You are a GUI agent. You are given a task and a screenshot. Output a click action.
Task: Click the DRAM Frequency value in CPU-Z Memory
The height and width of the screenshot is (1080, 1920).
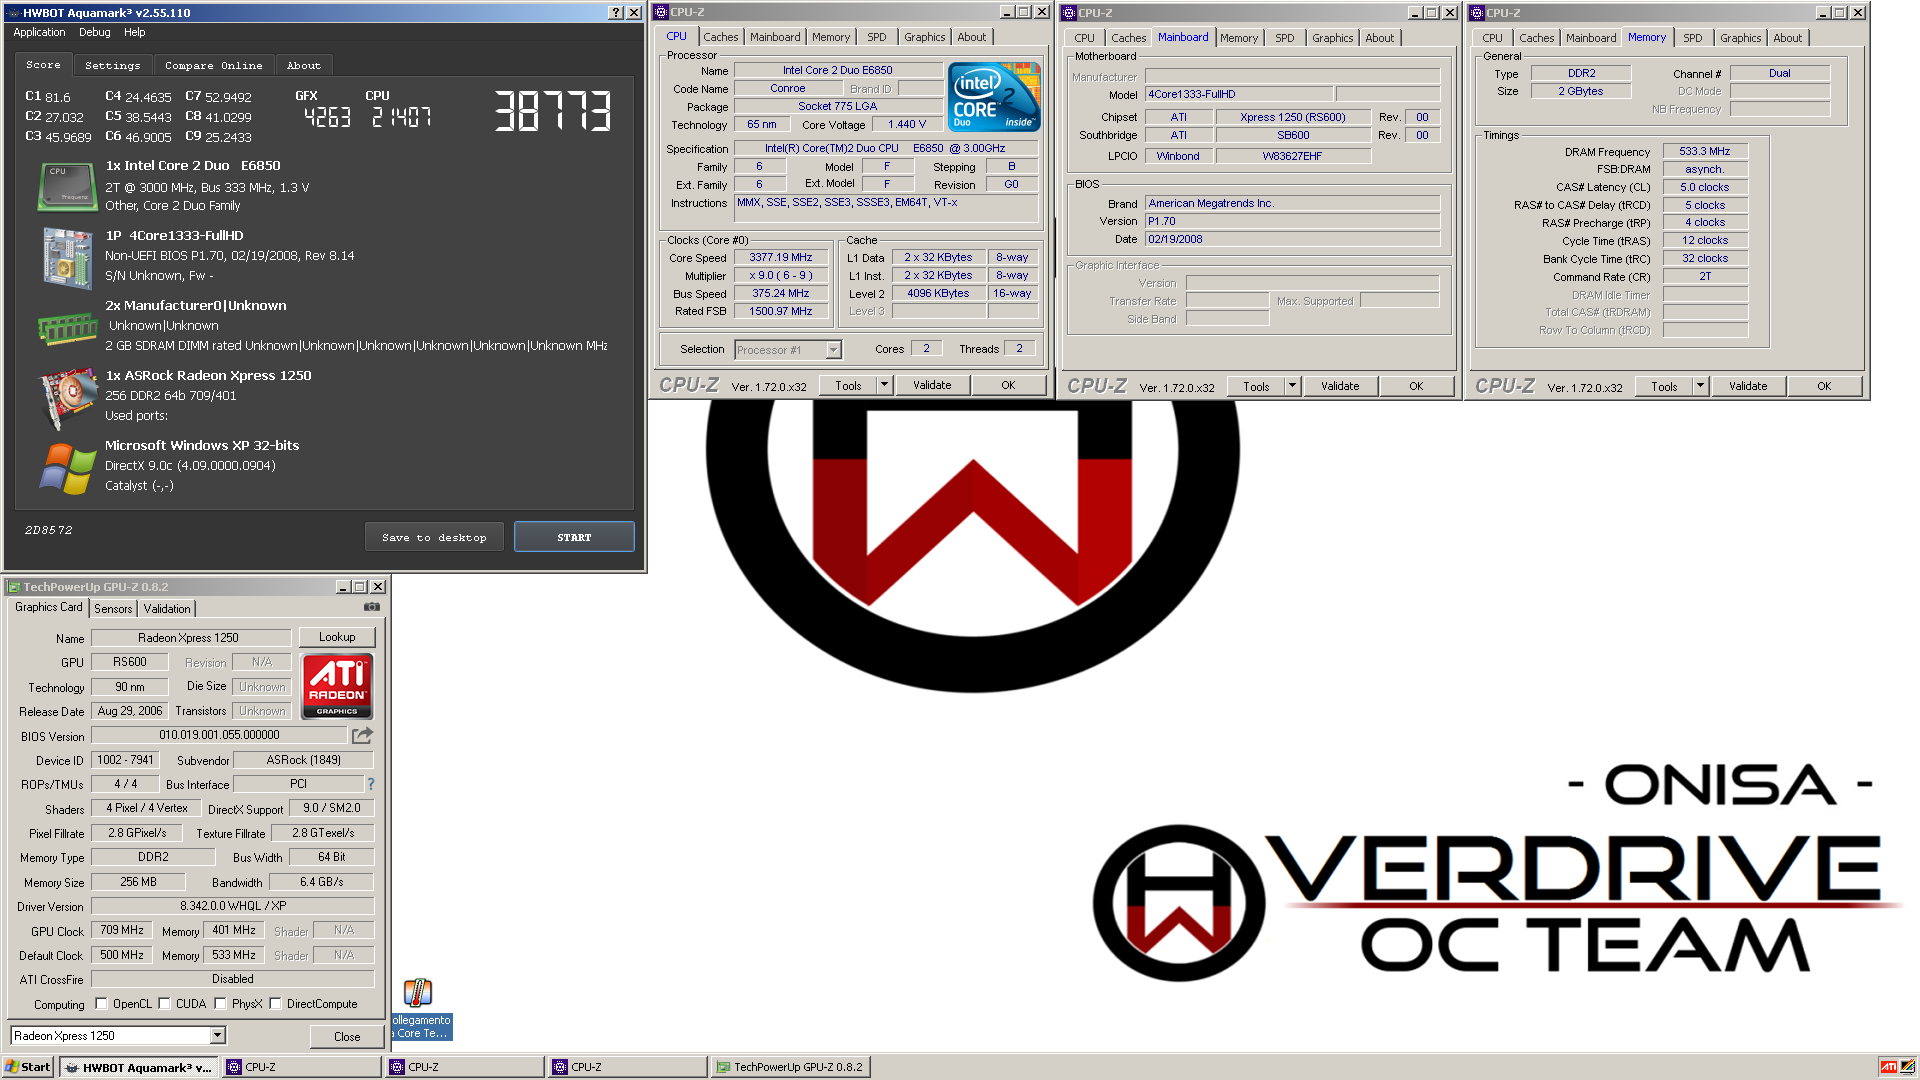coord(1705,151)
